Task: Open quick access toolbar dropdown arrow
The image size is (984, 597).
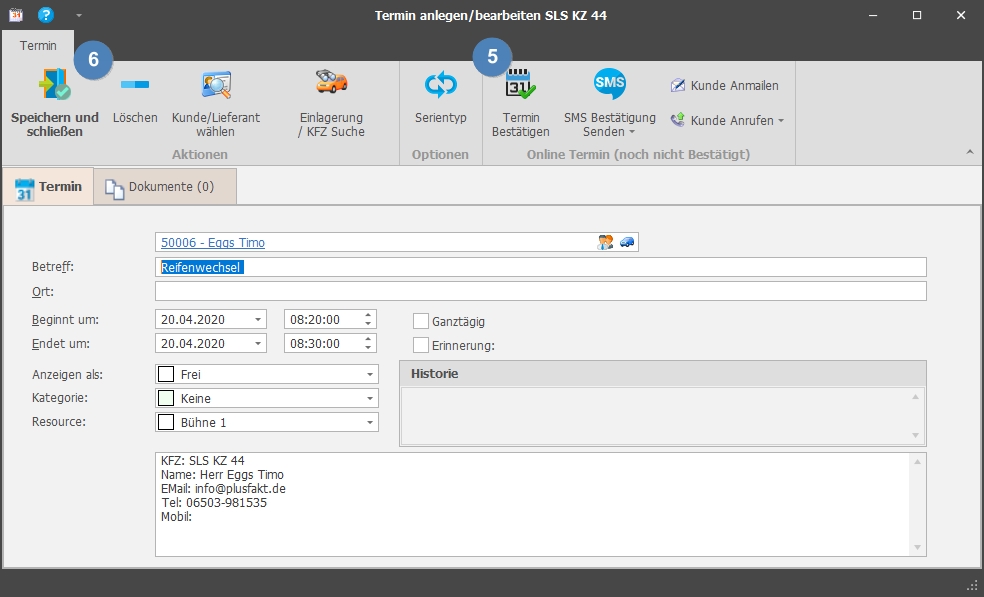Action: tap(78, 15)
